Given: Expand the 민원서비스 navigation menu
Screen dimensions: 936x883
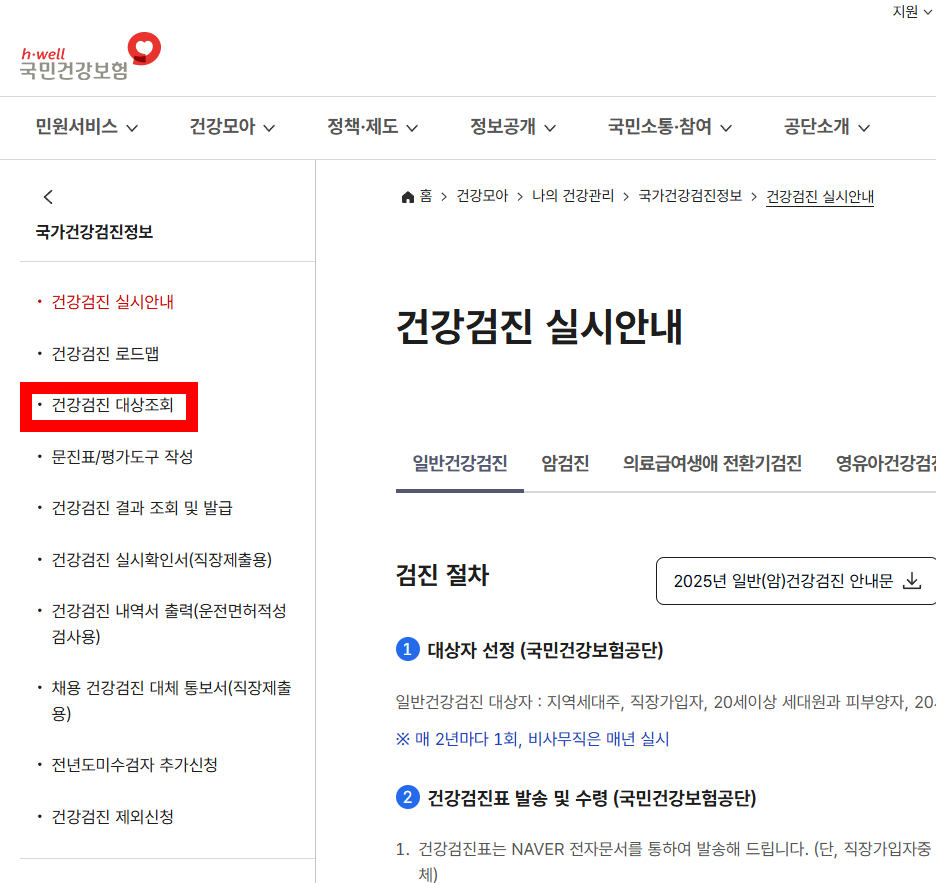Looking at the screenshot, I should point(87,127).
